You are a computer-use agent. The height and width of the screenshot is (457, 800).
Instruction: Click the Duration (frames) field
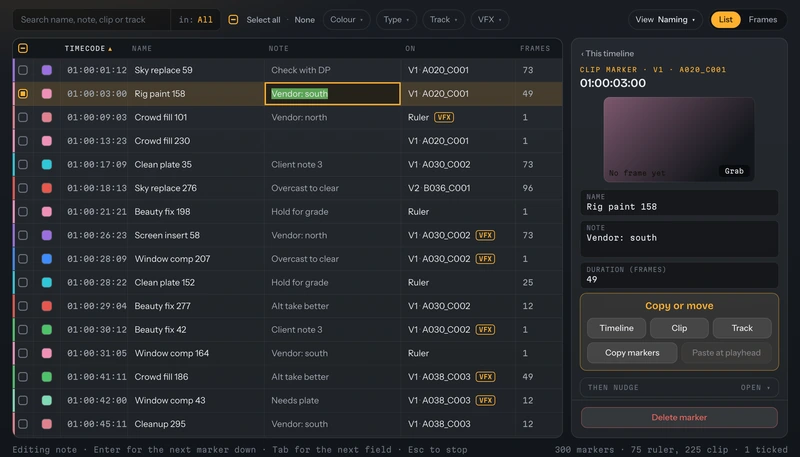click(x=679, y=275)
